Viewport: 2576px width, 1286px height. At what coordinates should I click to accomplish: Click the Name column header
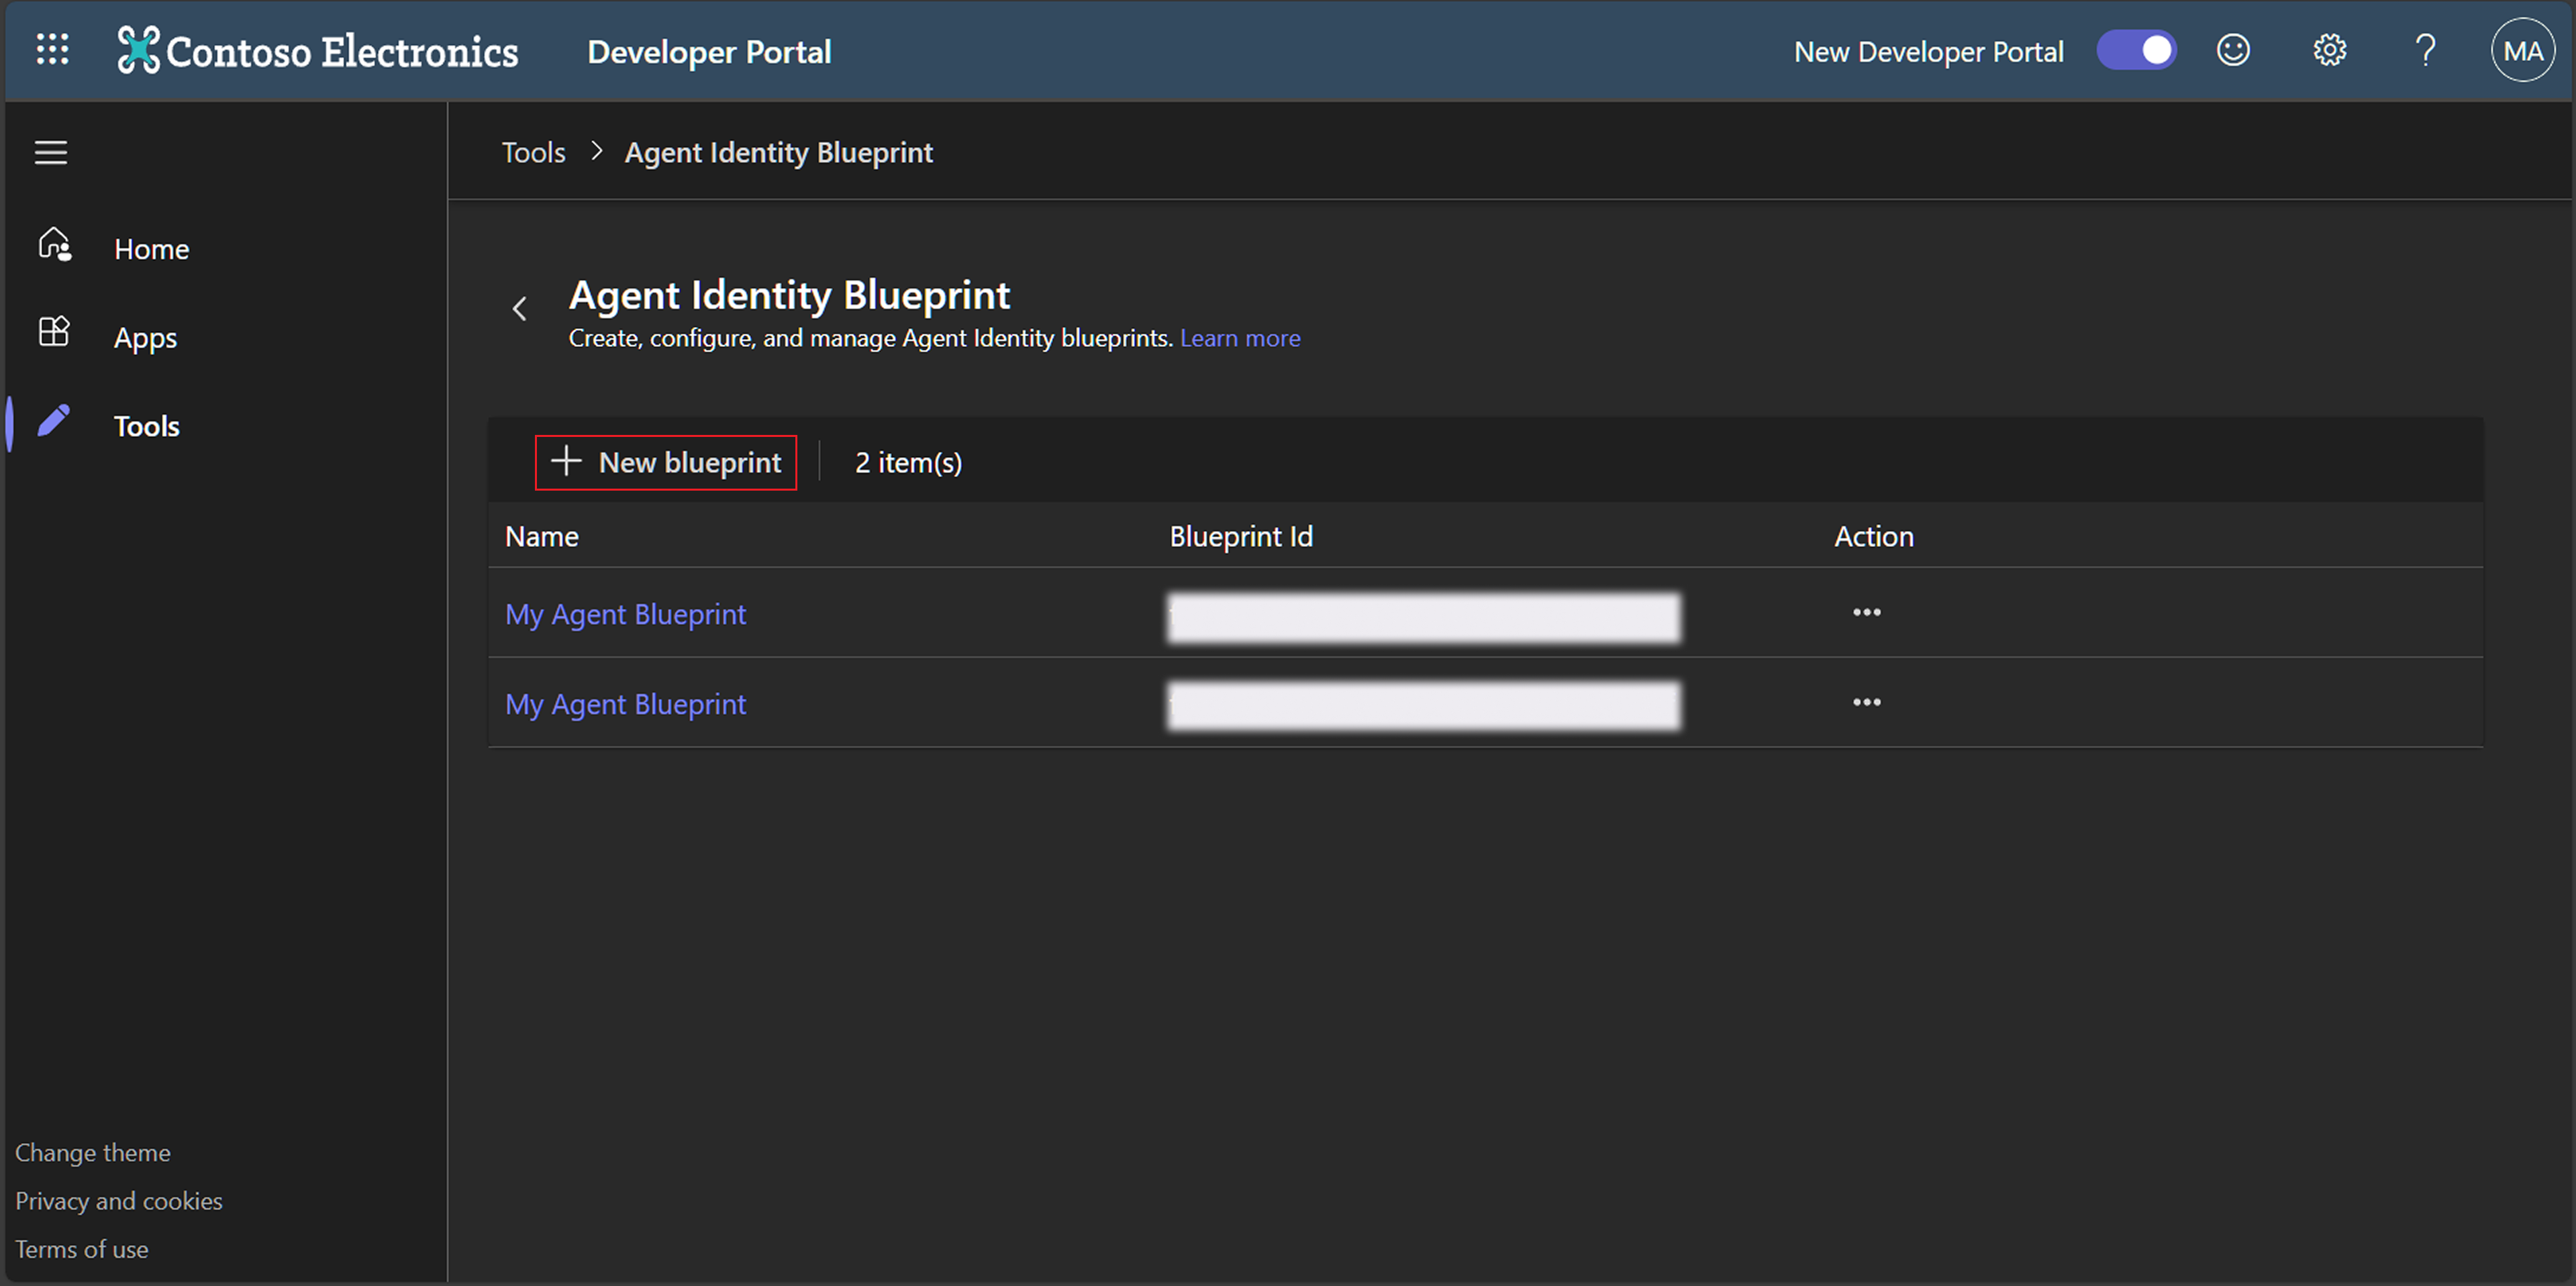point(541,536)
